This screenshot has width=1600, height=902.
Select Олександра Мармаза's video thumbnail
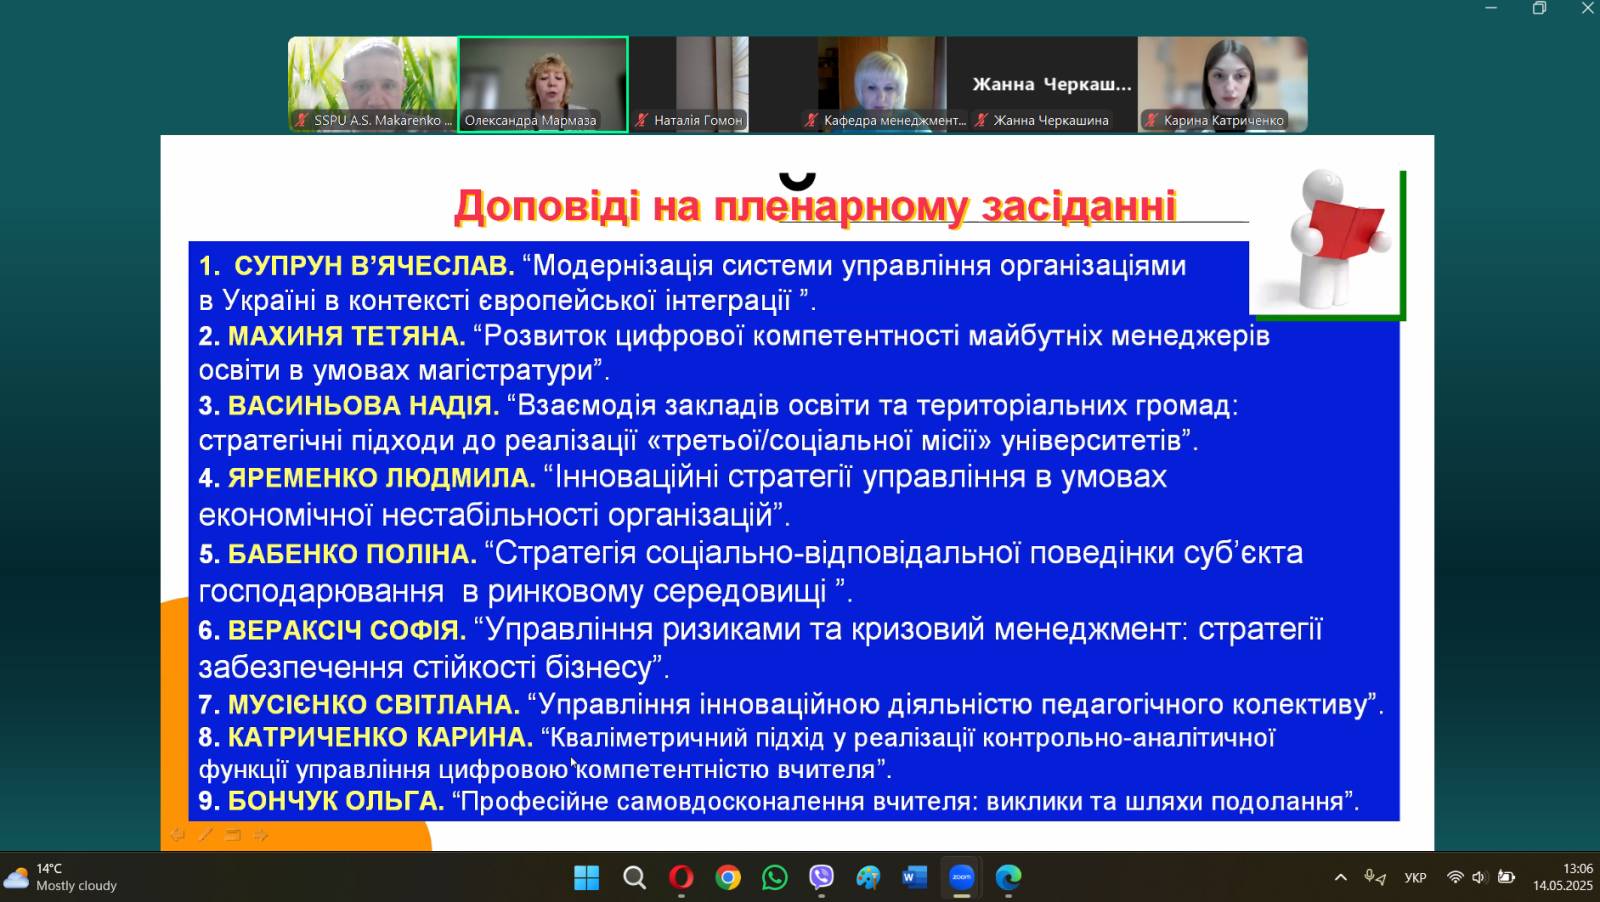click(543, 84)
